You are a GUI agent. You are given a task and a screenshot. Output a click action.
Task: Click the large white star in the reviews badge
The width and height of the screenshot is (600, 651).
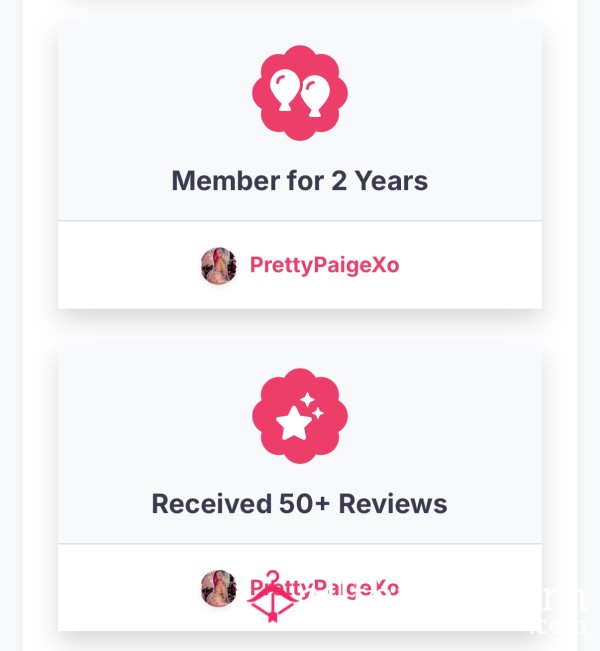point(294,423)
